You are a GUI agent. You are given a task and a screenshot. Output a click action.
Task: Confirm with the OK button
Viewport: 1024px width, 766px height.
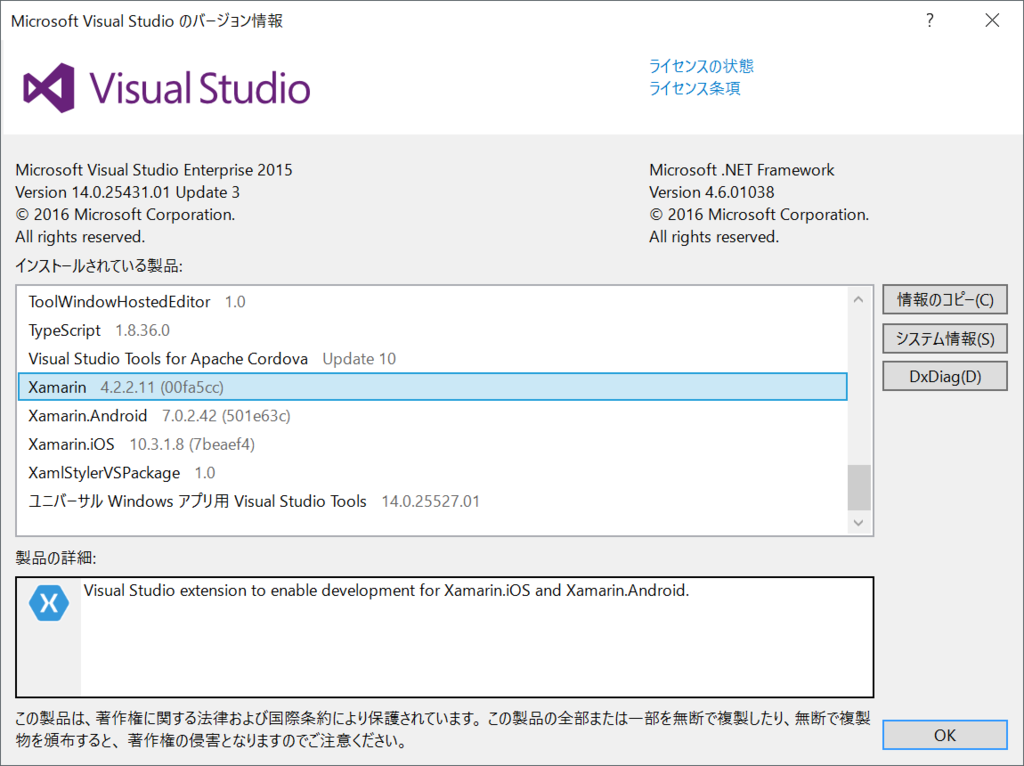click(x=945, y=735)
